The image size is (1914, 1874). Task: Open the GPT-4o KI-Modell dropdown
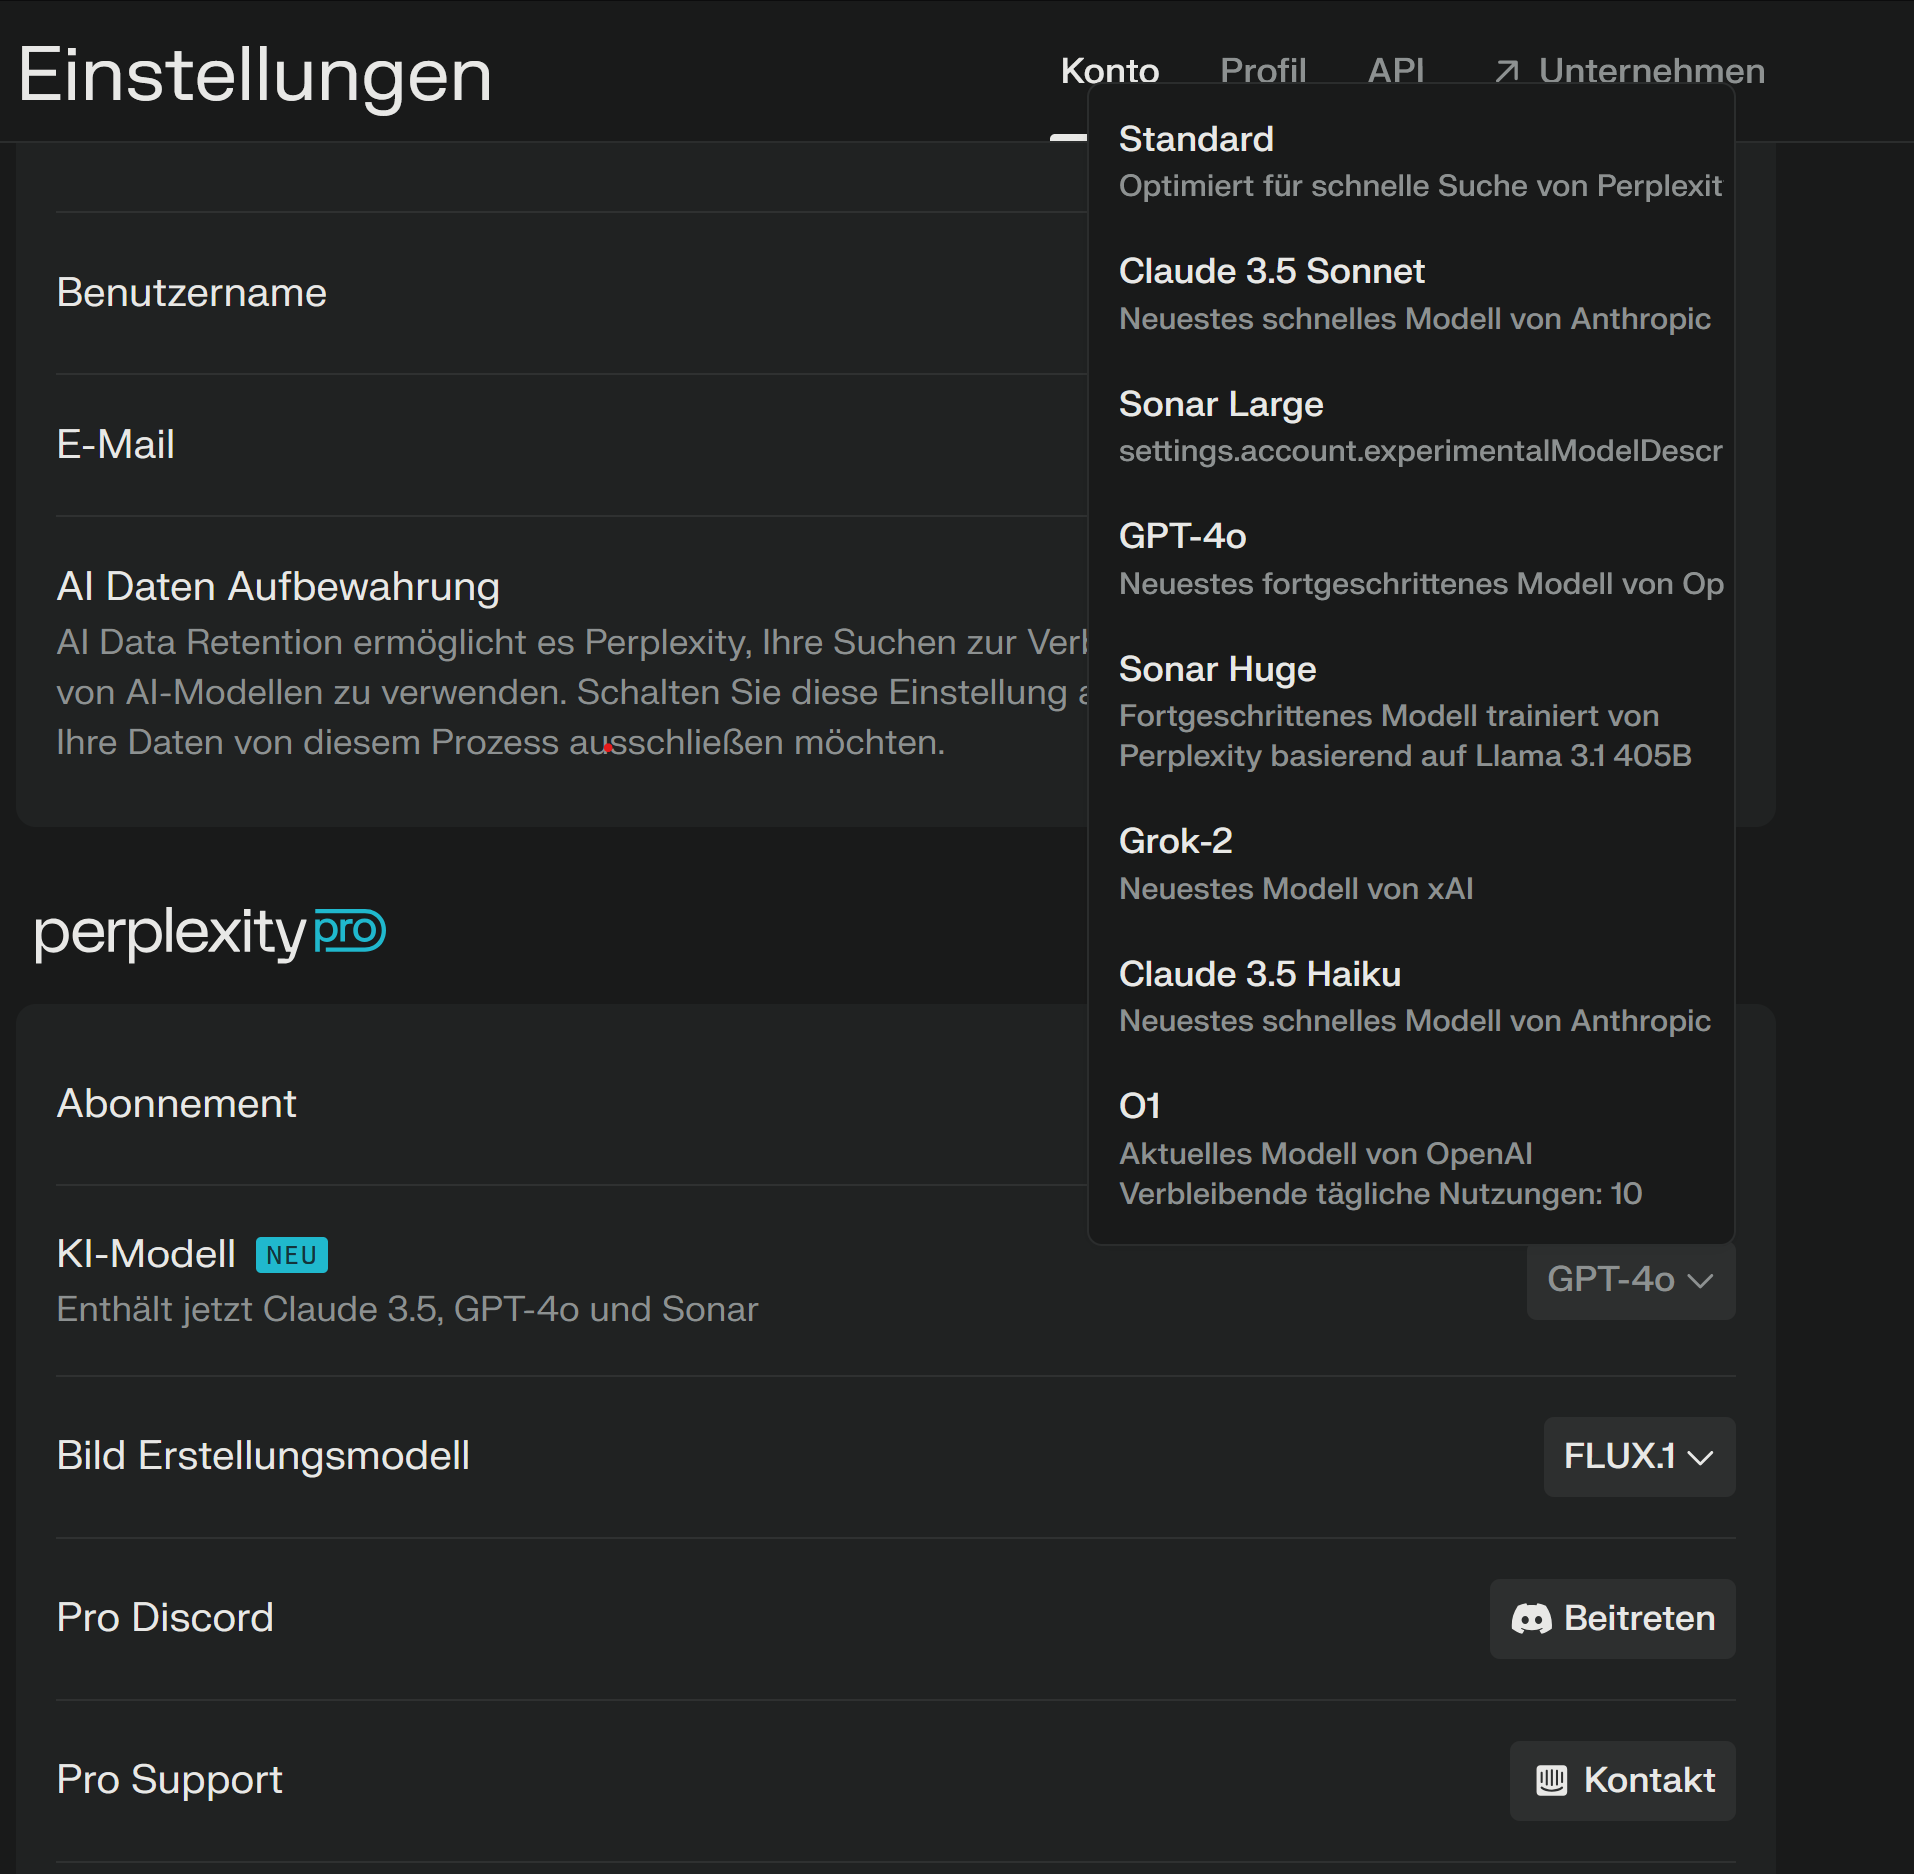click(x=1629, y=1281)
